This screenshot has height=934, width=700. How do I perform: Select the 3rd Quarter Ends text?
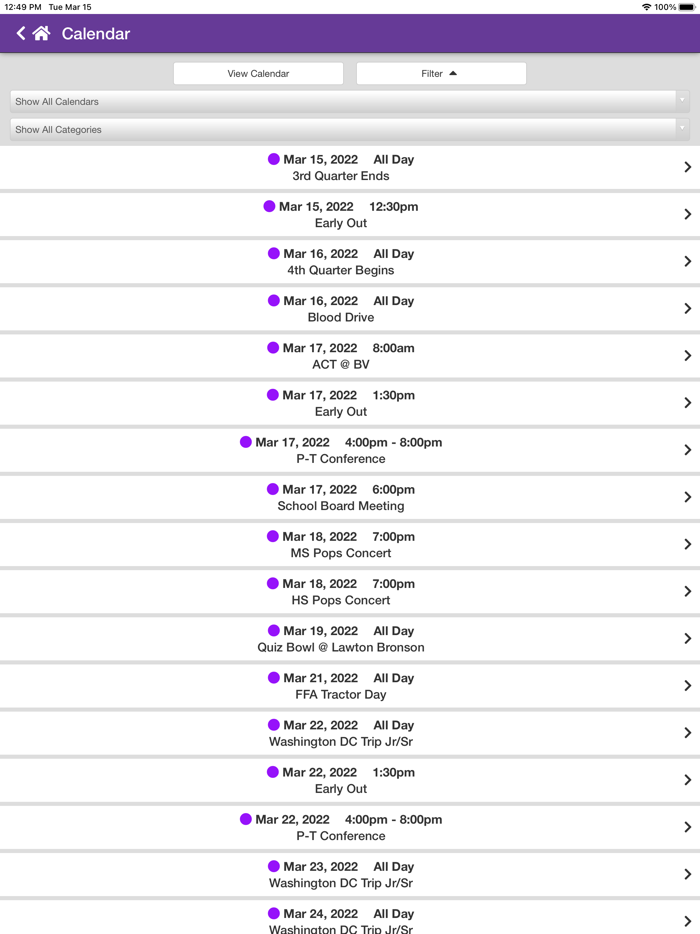click(341, 176)
